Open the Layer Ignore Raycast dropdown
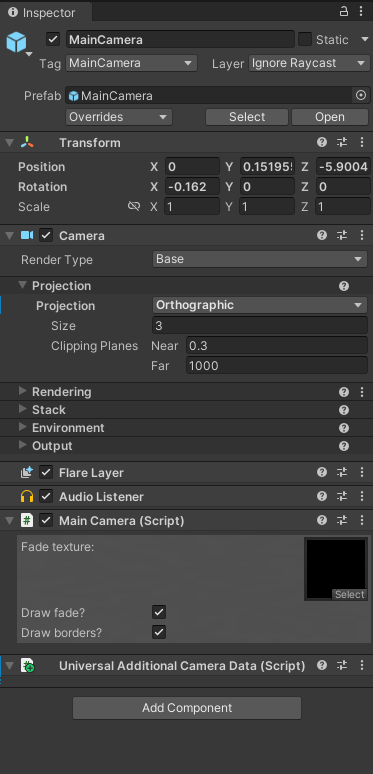 tap(308, 63)
